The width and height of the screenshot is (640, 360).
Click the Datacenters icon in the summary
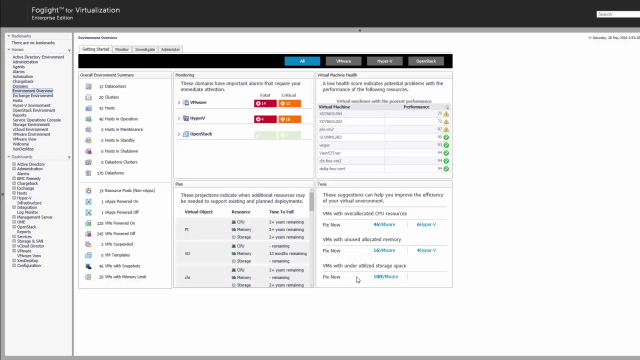click(x=89, y=87)
